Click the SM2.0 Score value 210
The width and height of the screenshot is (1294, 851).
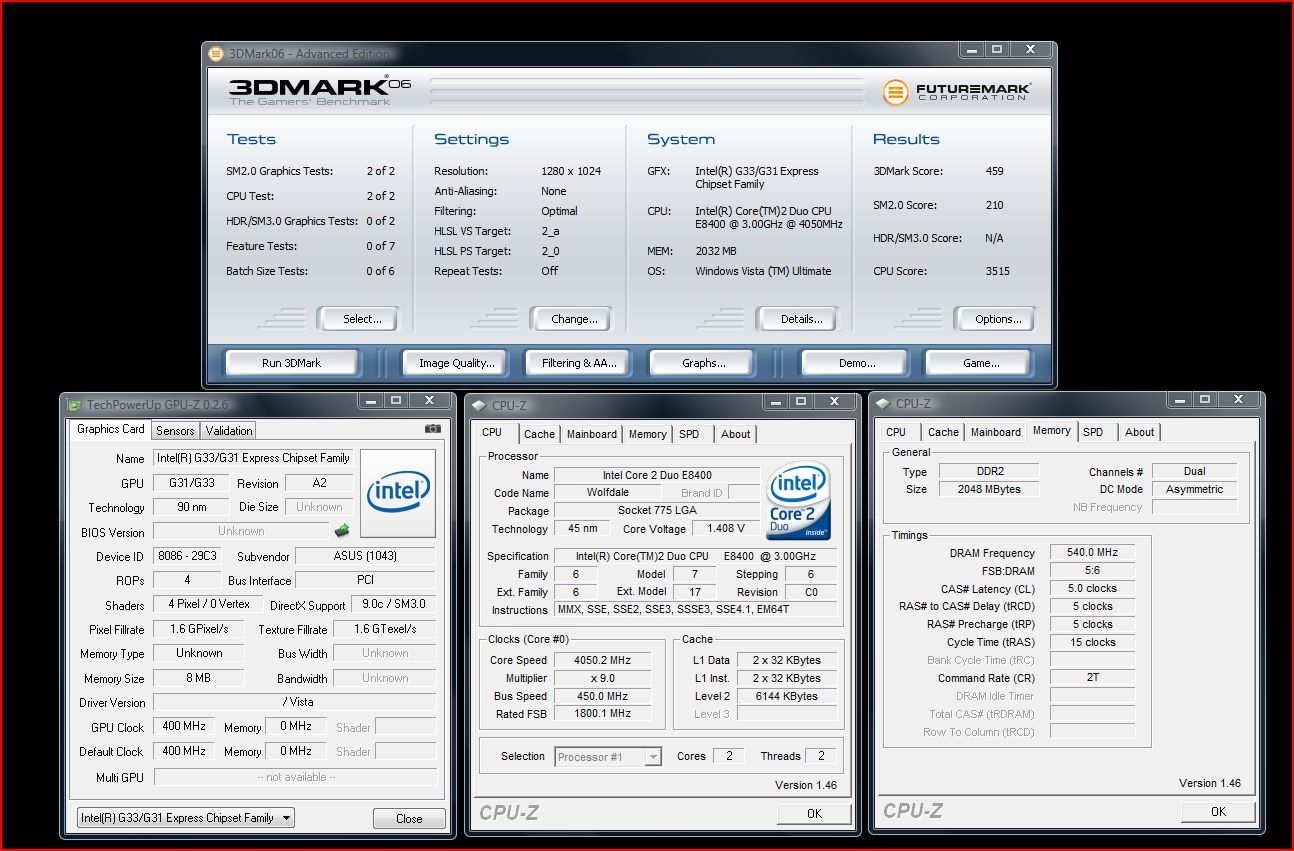point(994,205)
